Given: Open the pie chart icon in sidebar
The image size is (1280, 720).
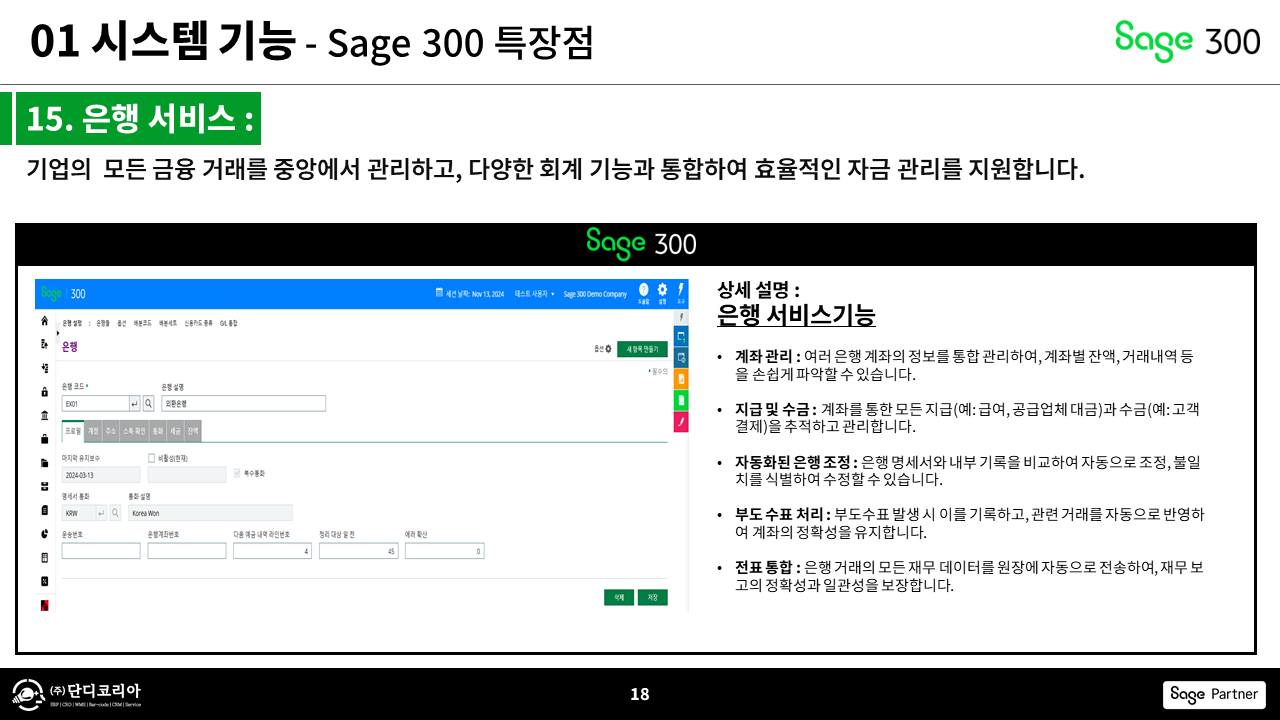Looking at the screenshot, I should tap(44, 534).
